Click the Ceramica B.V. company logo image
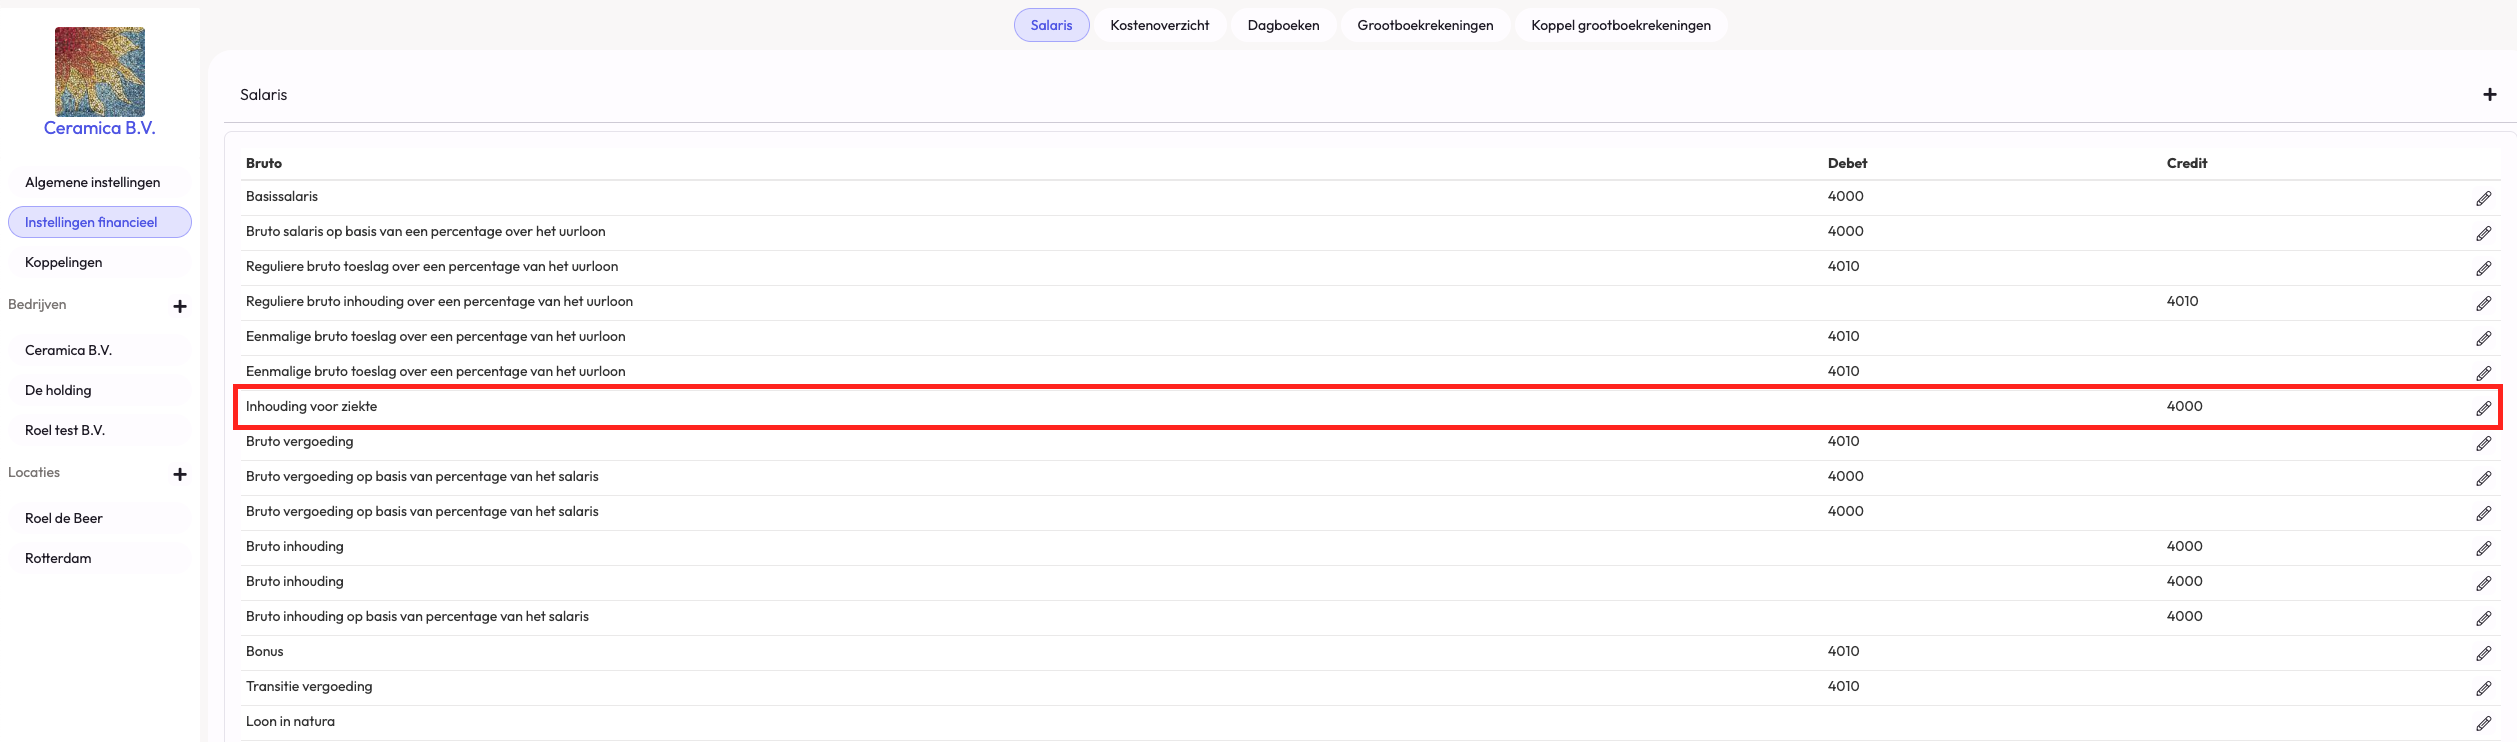This screenshot has width=2517, height=742. pyautogui.click(x=100, y=72)
